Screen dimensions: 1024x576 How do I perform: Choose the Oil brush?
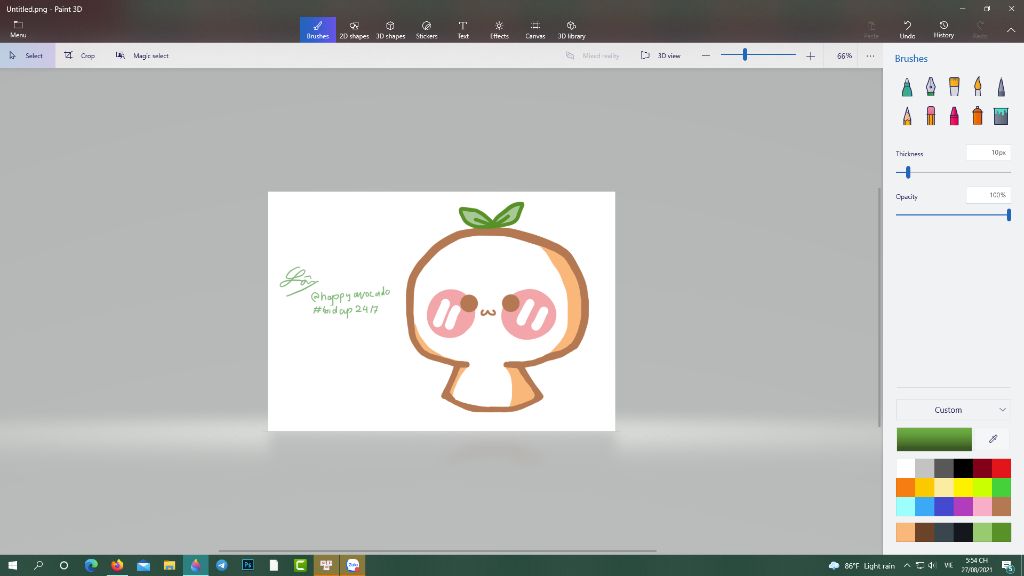click(x=954, y=87)
